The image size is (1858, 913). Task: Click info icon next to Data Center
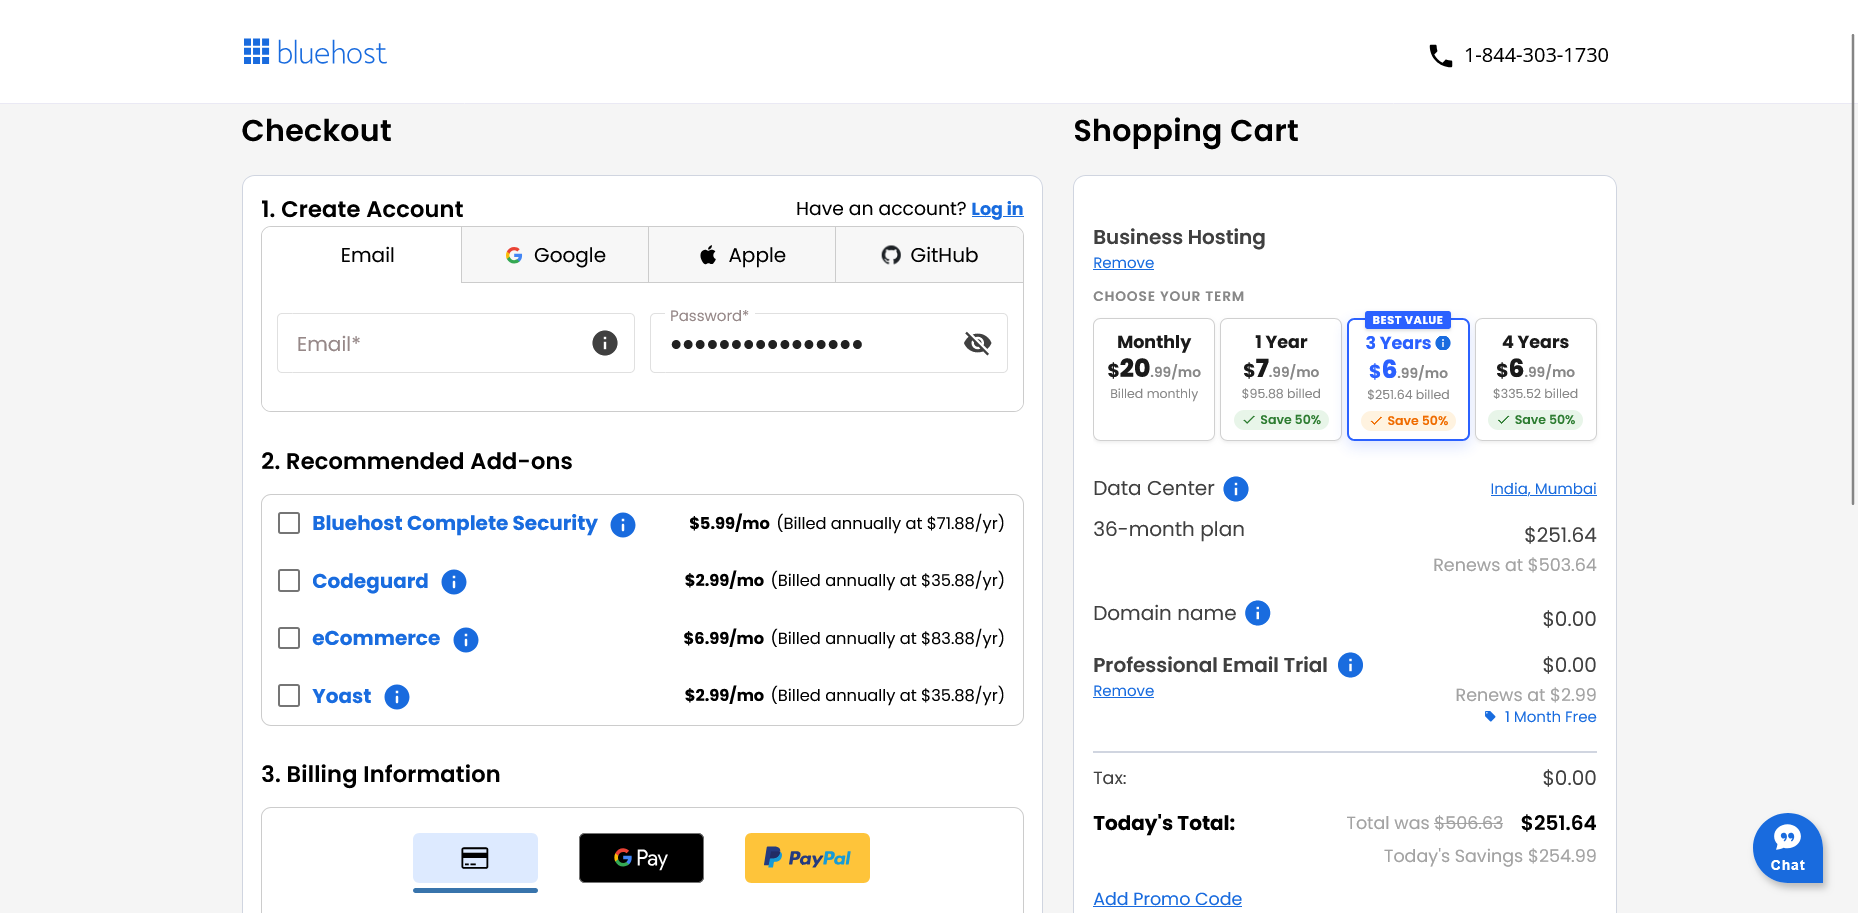pos(1236,489)
